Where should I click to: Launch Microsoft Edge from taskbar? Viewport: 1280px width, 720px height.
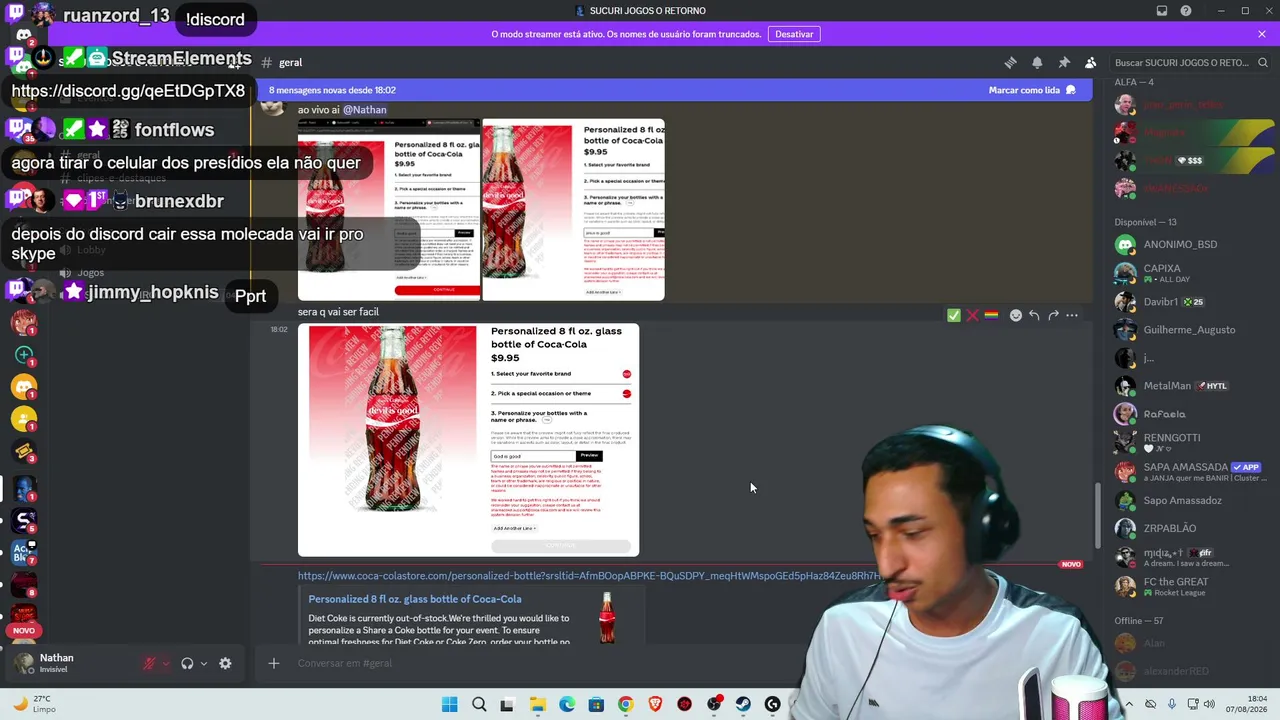tap(567, 704)
